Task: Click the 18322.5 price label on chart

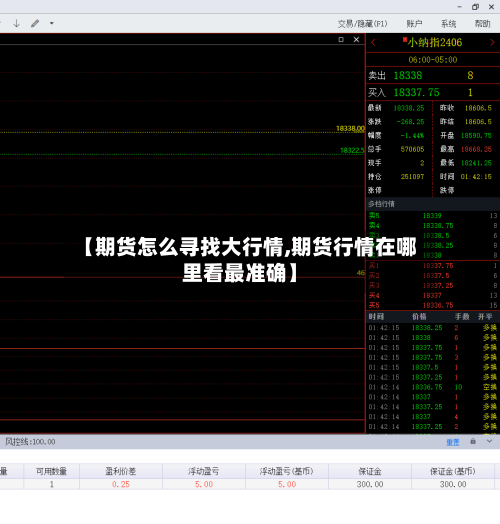Action: (352, 150)
